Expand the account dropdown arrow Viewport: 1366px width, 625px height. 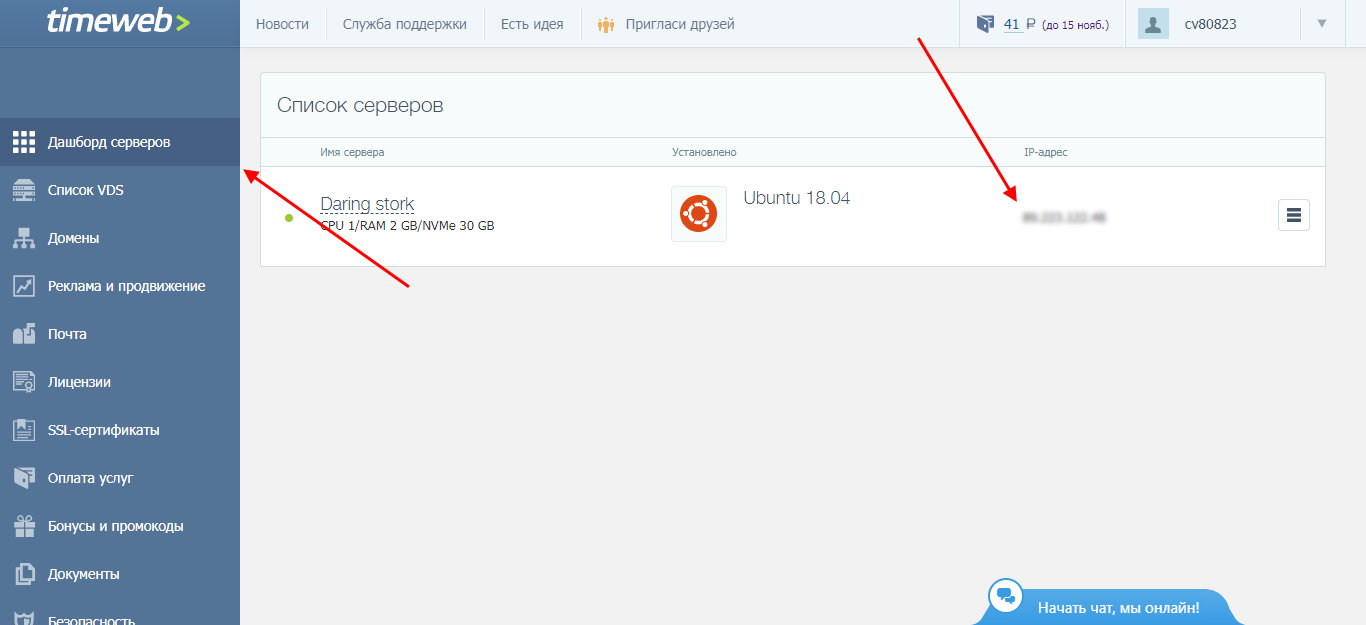1322,23
